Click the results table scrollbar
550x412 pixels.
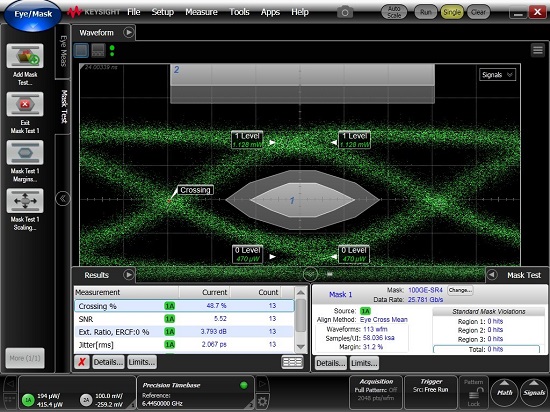tap(301, 319)
